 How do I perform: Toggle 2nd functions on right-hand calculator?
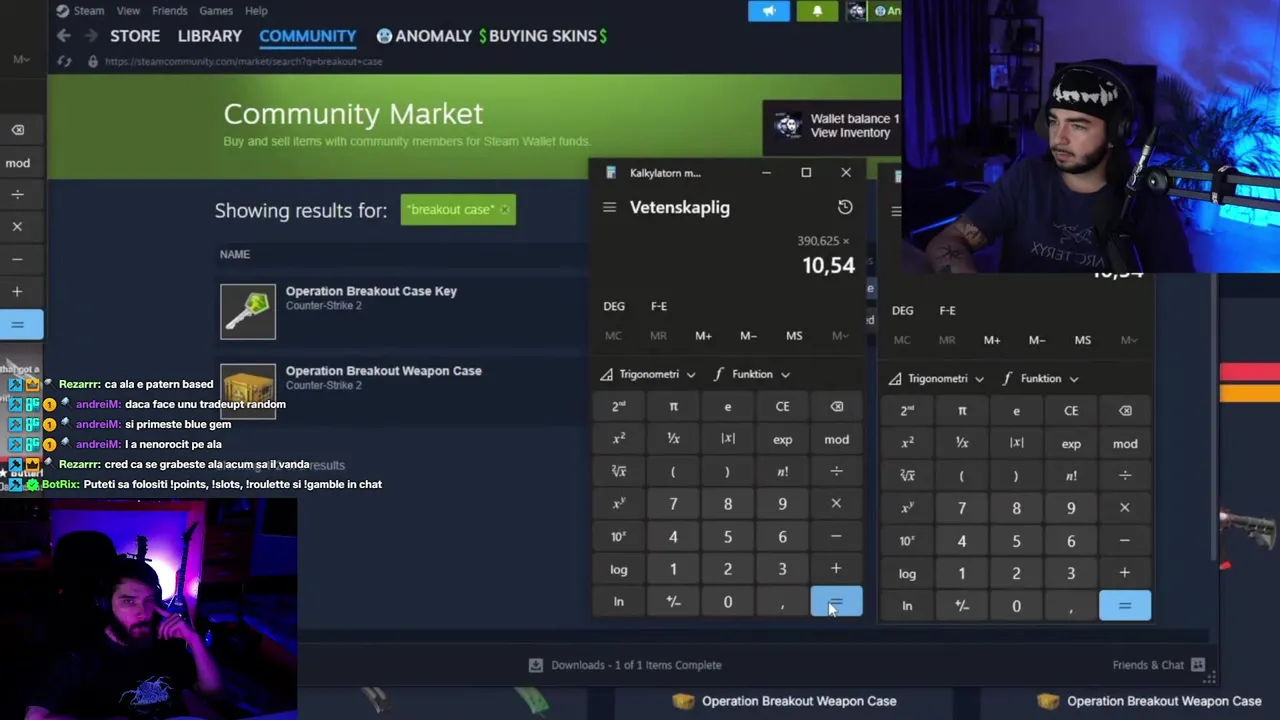click(907, 411)
